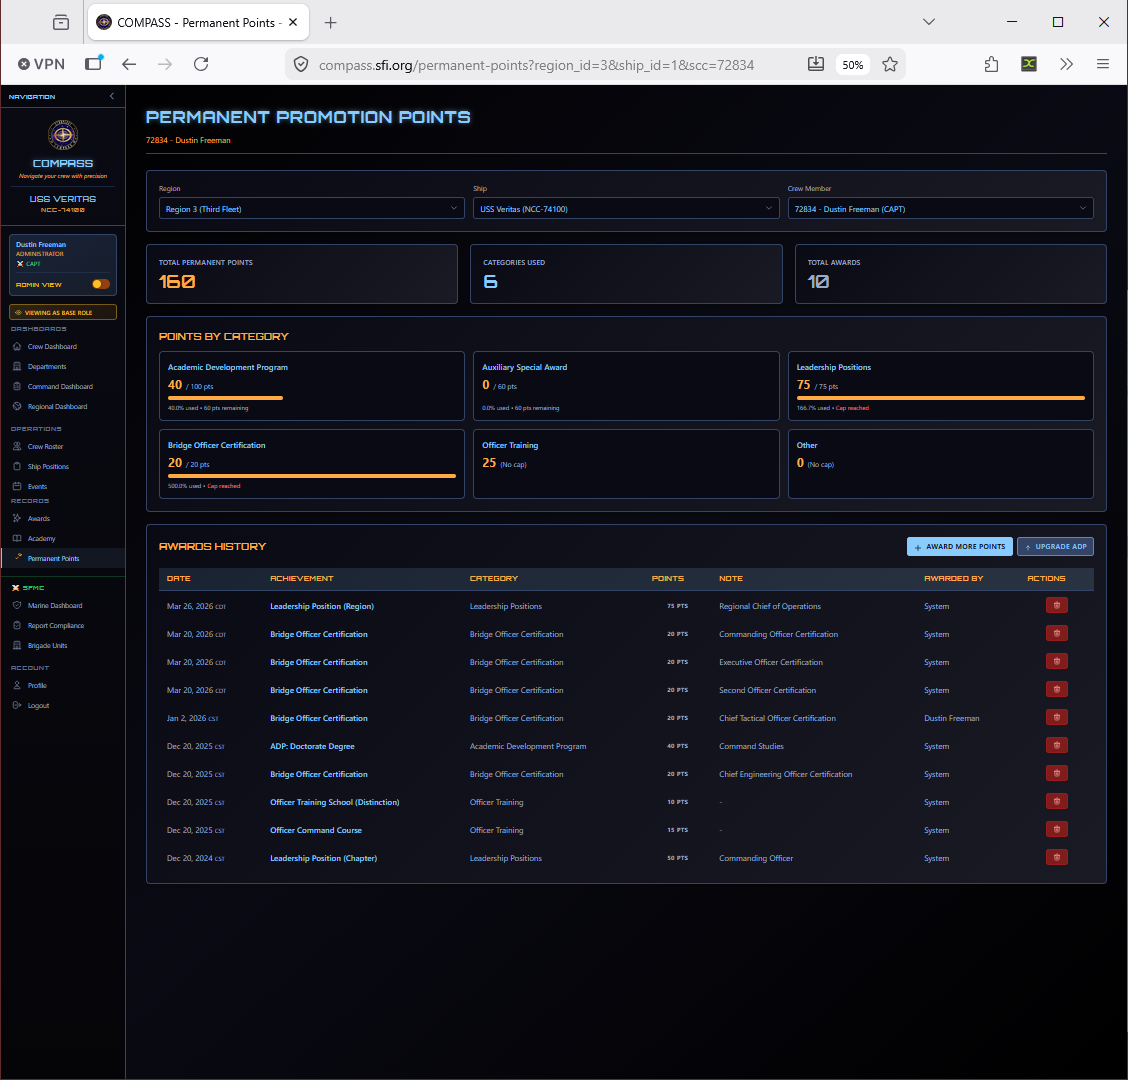Viewport: 1128px width, 1080px height.
Task: Open the Regional Dashboard
Action: click(x=57, y=407)
